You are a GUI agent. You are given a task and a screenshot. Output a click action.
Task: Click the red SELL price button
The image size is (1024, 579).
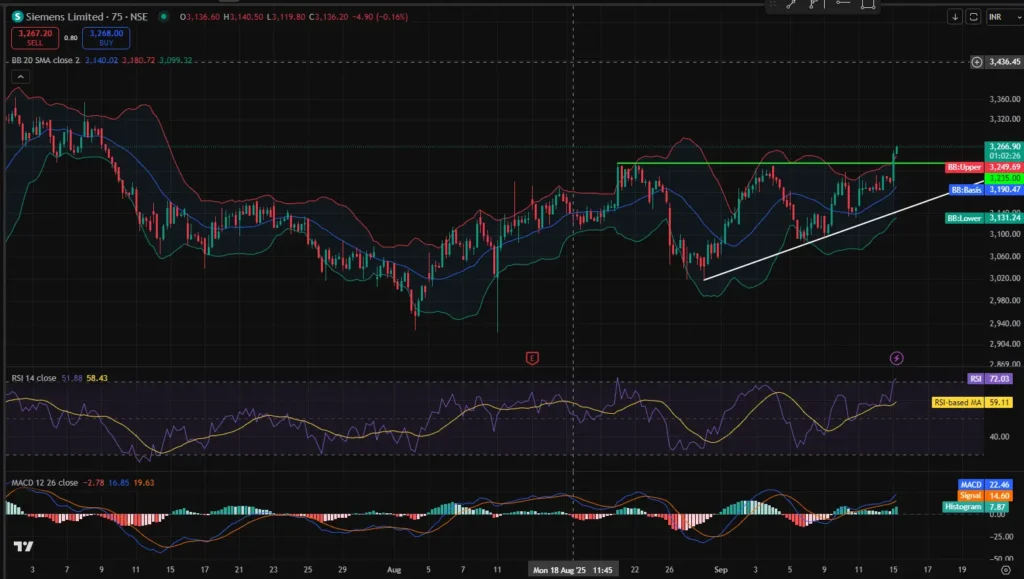(x=32, y=37)
